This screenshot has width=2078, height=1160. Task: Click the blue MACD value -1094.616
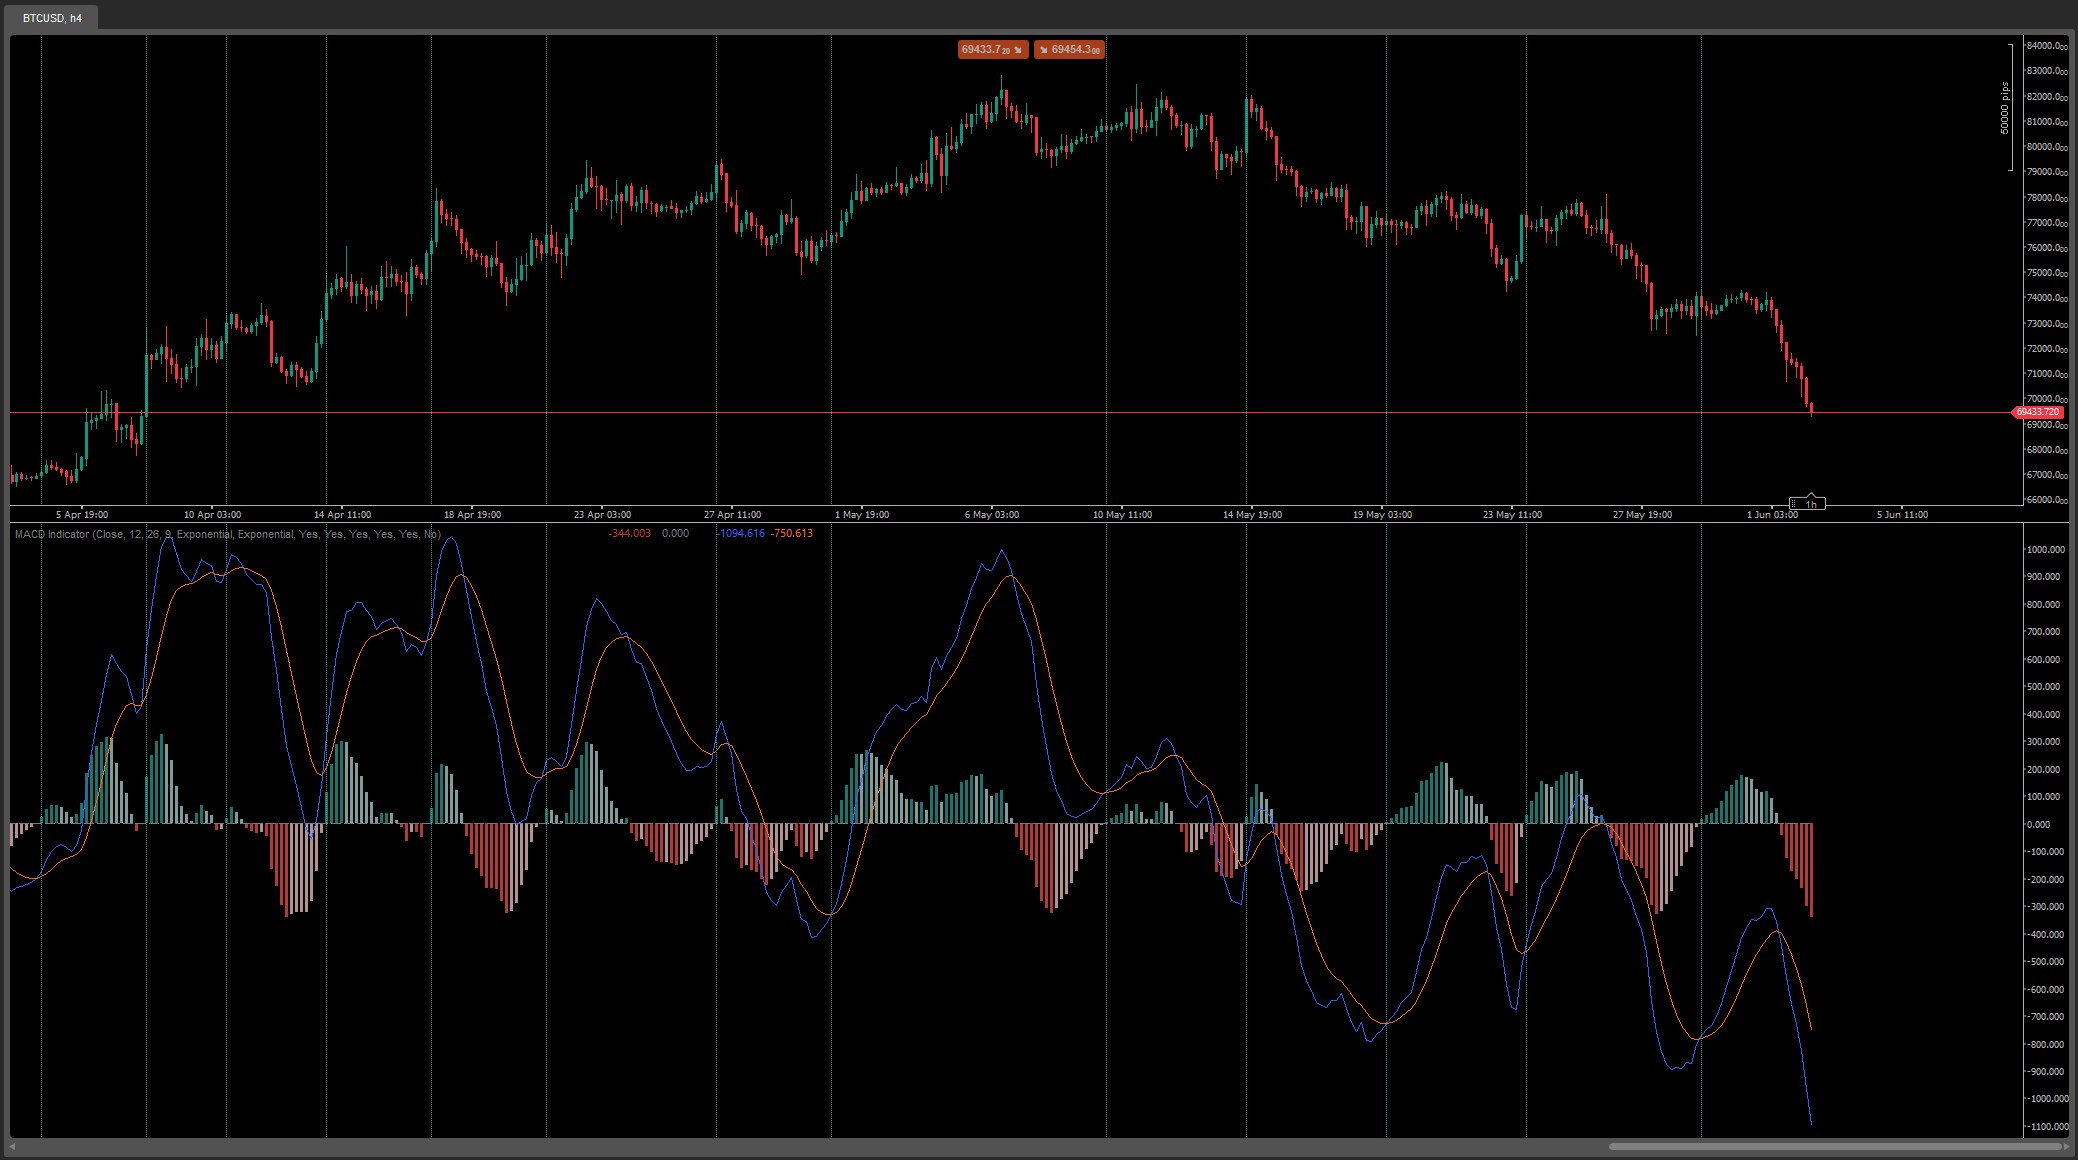(x=741, y=534)
